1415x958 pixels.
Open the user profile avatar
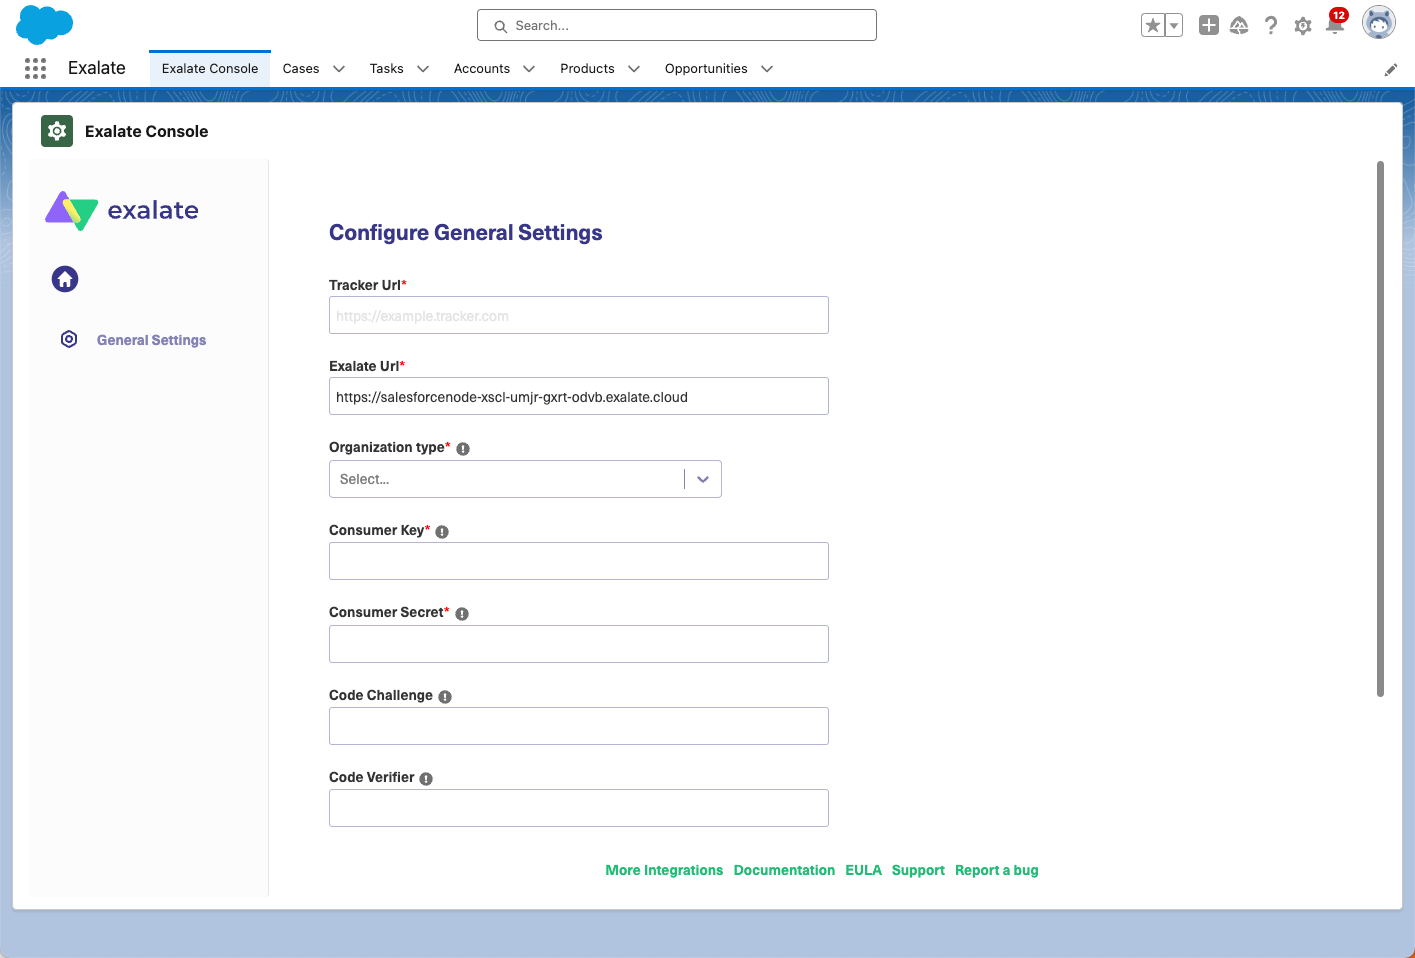[x=1379, y=22]
